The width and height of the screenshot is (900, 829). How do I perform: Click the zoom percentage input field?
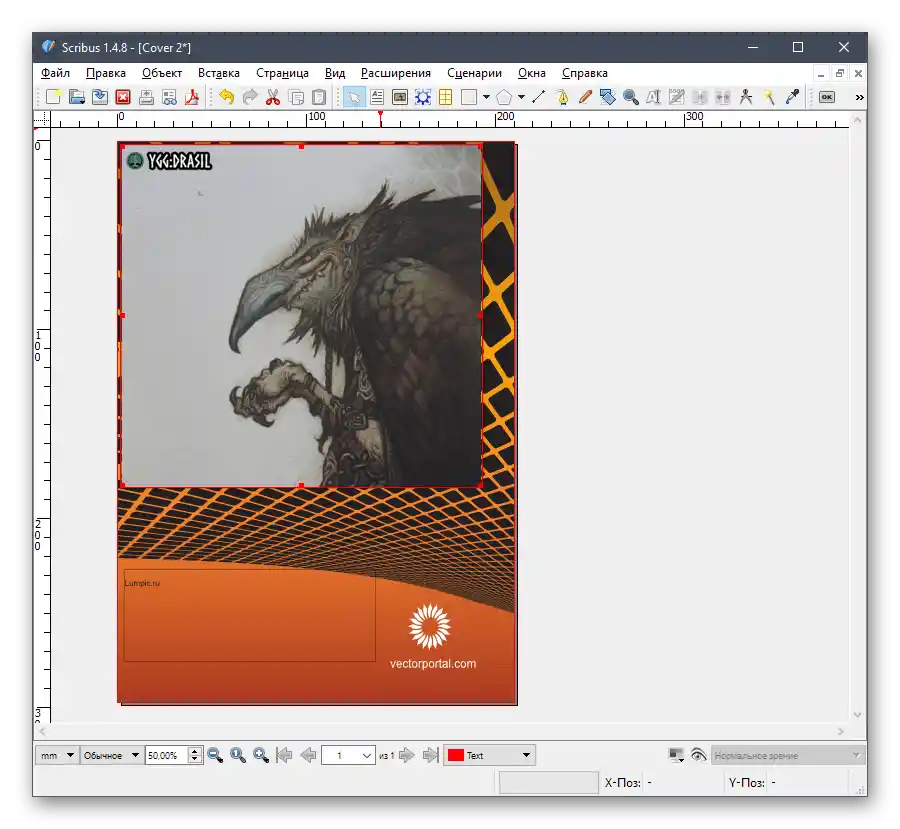pos(166,755)
